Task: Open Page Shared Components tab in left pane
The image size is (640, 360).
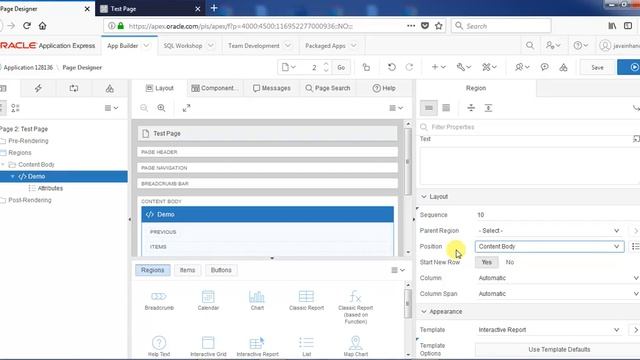Action: (109, 88)
